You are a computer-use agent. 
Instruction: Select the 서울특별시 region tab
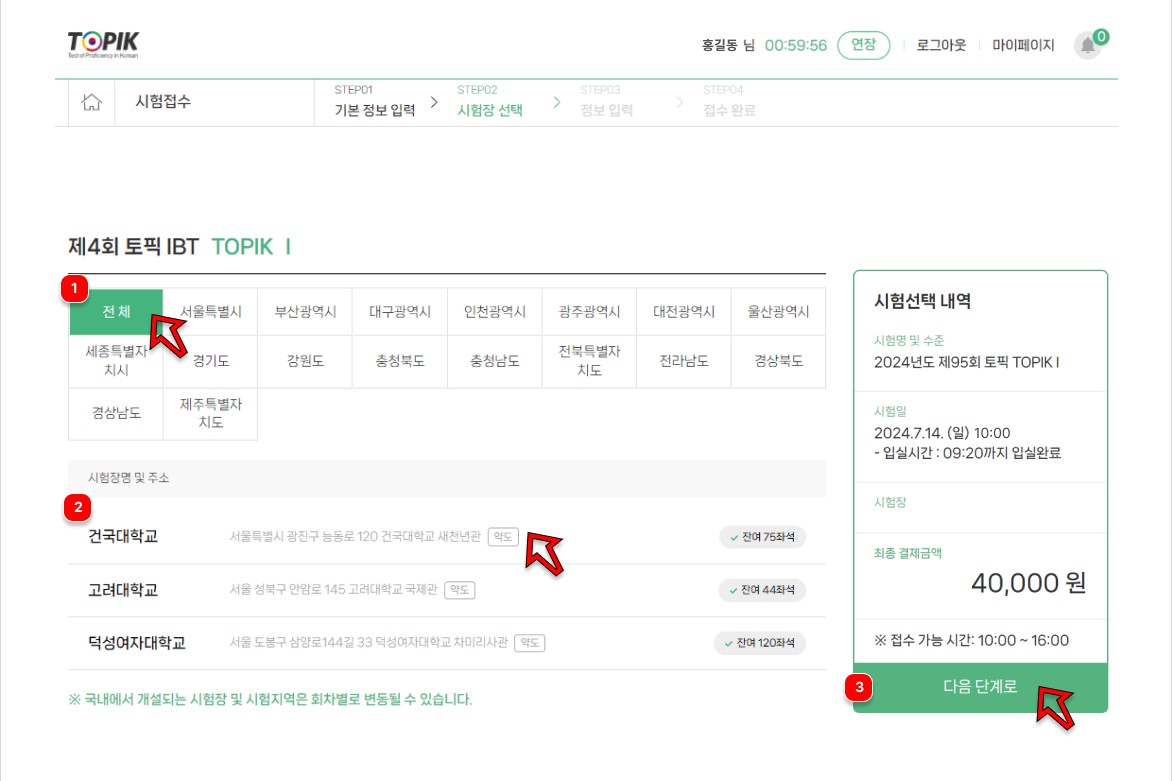[x=211, y=312]
